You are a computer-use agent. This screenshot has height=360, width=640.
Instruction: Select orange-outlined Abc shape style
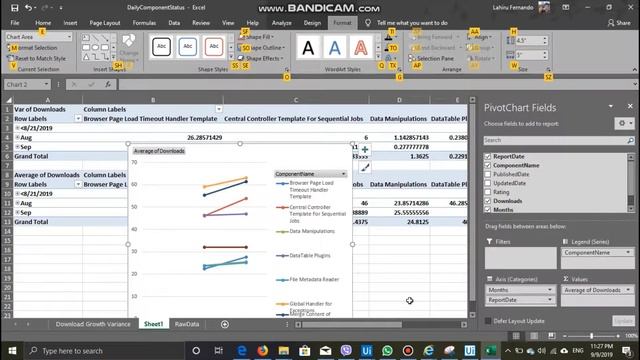coord(214,47)
